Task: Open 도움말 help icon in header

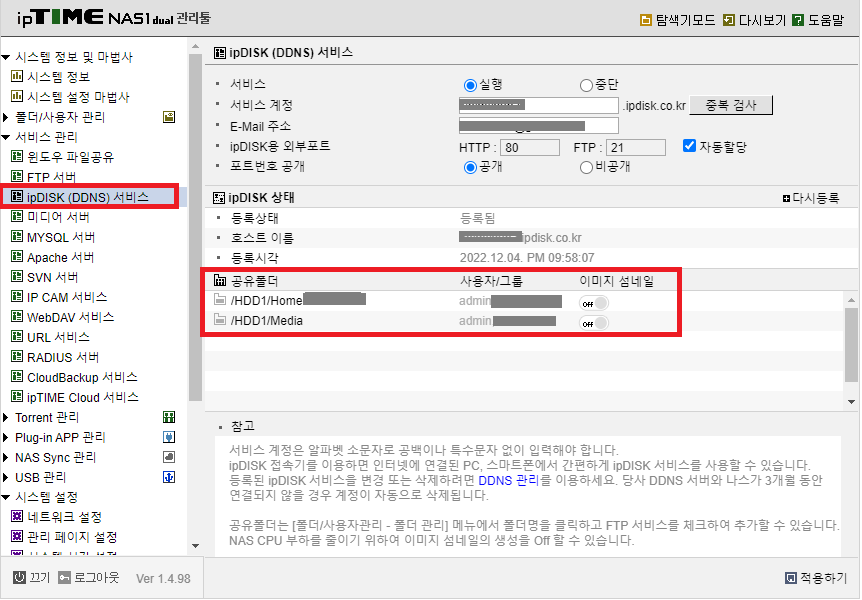Action: click(798, 20)
